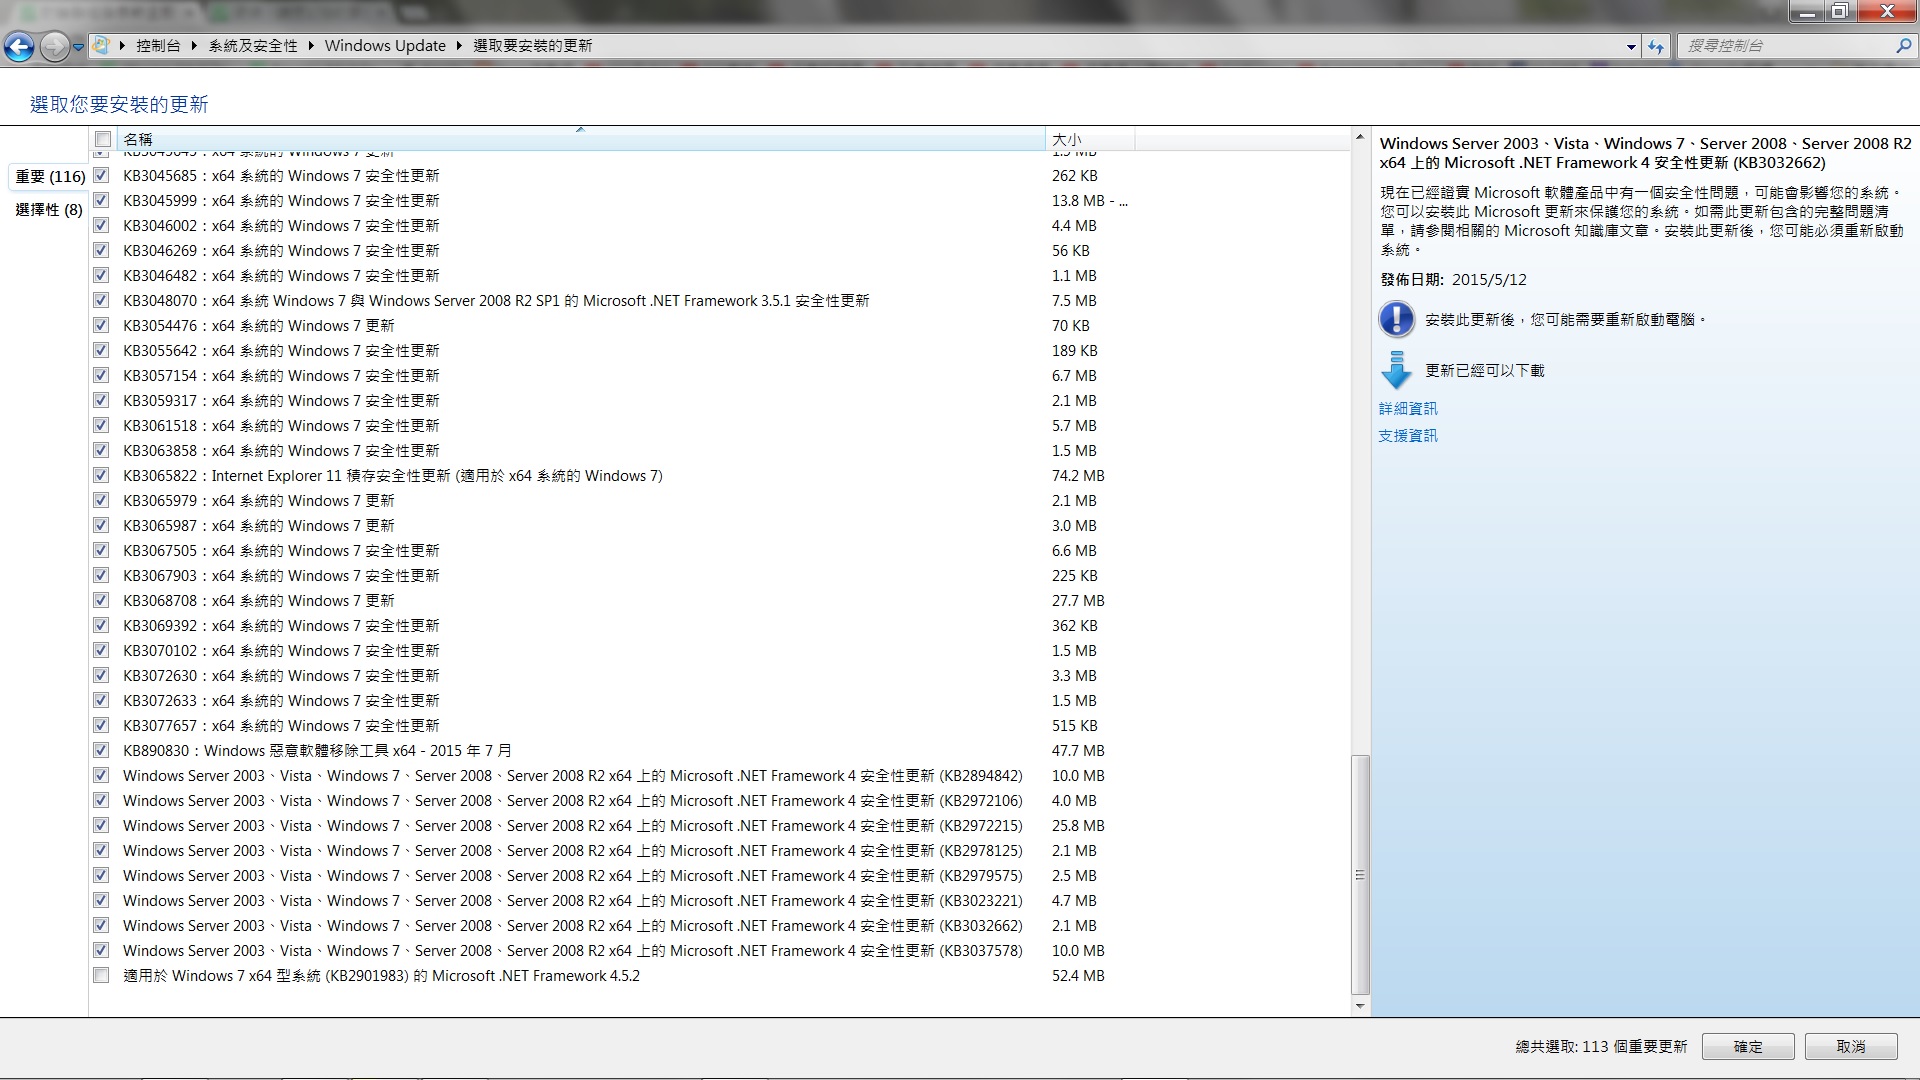
Task: Click the Back navigation arrow
Action: (x=20, y=46)
